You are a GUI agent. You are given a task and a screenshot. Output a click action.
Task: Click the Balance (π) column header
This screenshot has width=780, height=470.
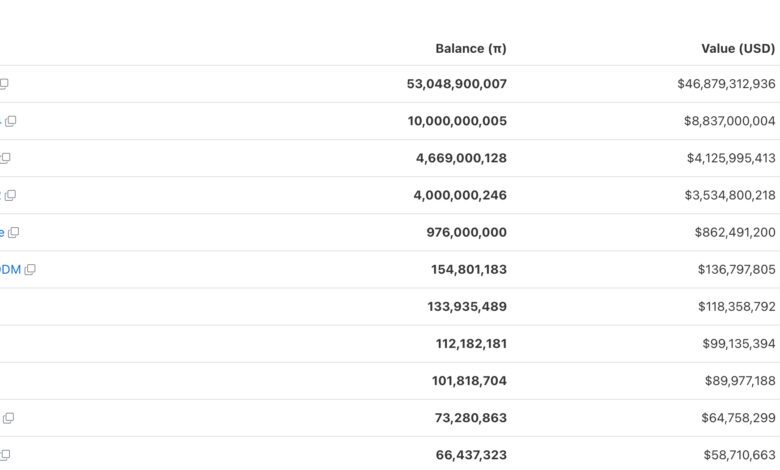pos(470,48)
